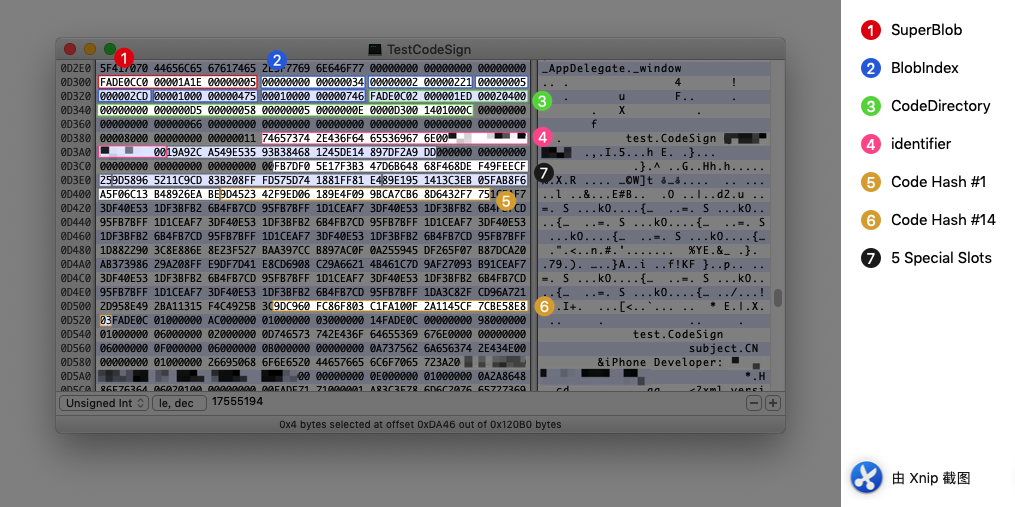
Task: Select hex word 00000221 in row 0D300
Action: [x=448, y=82]
